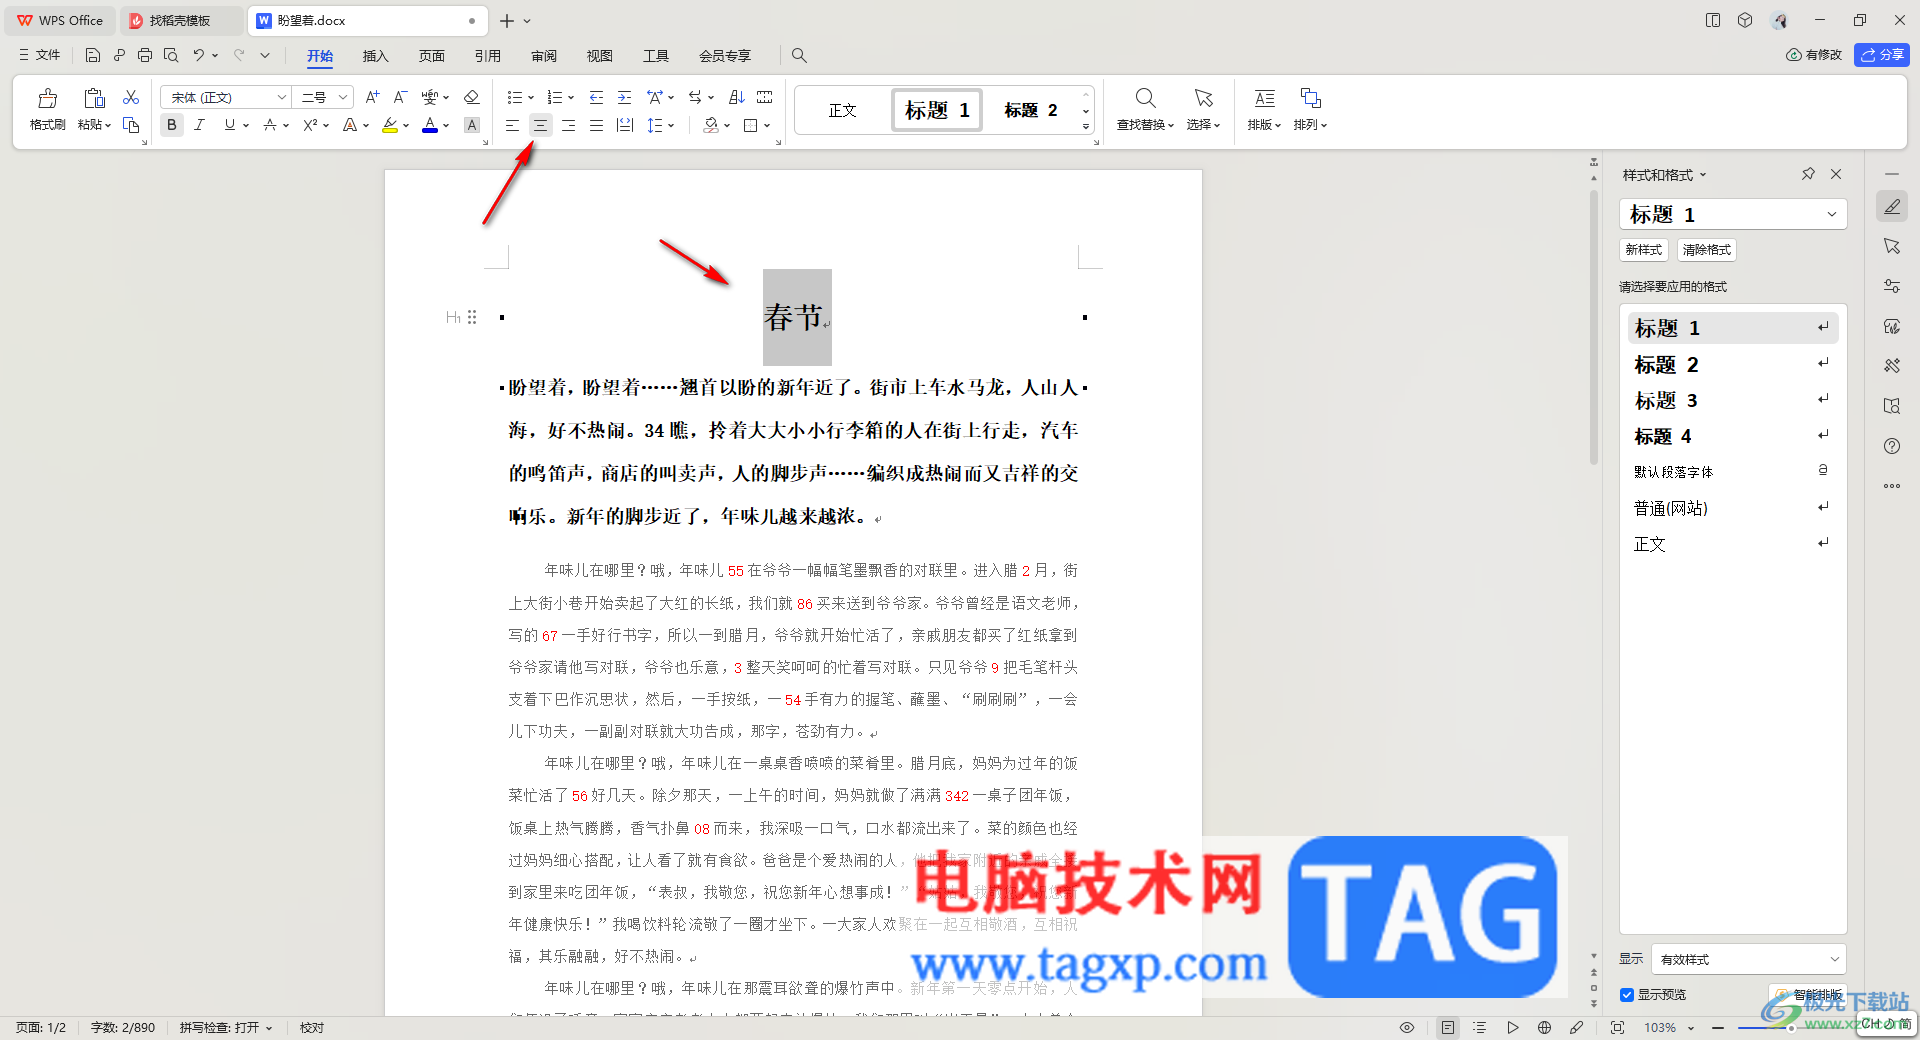Image resolution: width=1920 pixels, height=1040 pixels.
Task: Apply the 正文 style from ribbon gallery
Action: tap(843, 110)
